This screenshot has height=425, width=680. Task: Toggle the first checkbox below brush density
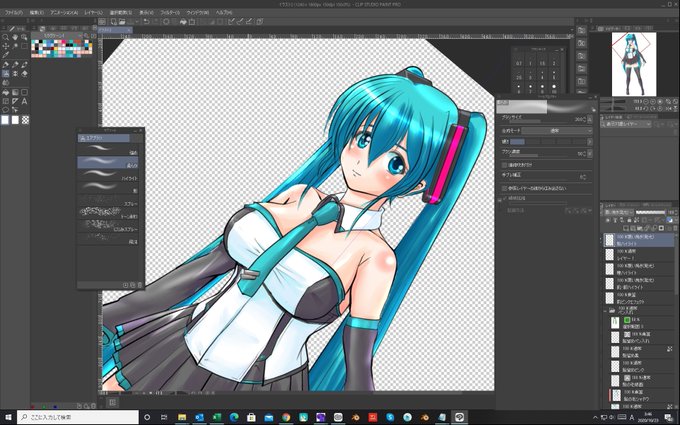click(504, 165)
